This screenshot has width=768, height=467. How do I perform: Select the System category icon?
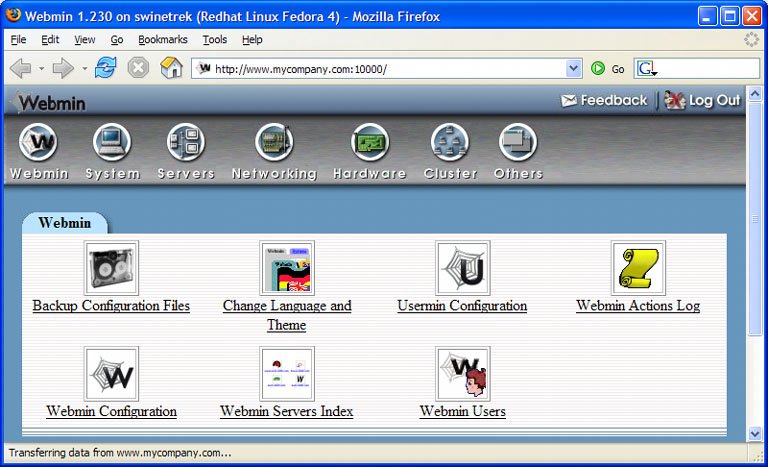click(x=112, y=143)
